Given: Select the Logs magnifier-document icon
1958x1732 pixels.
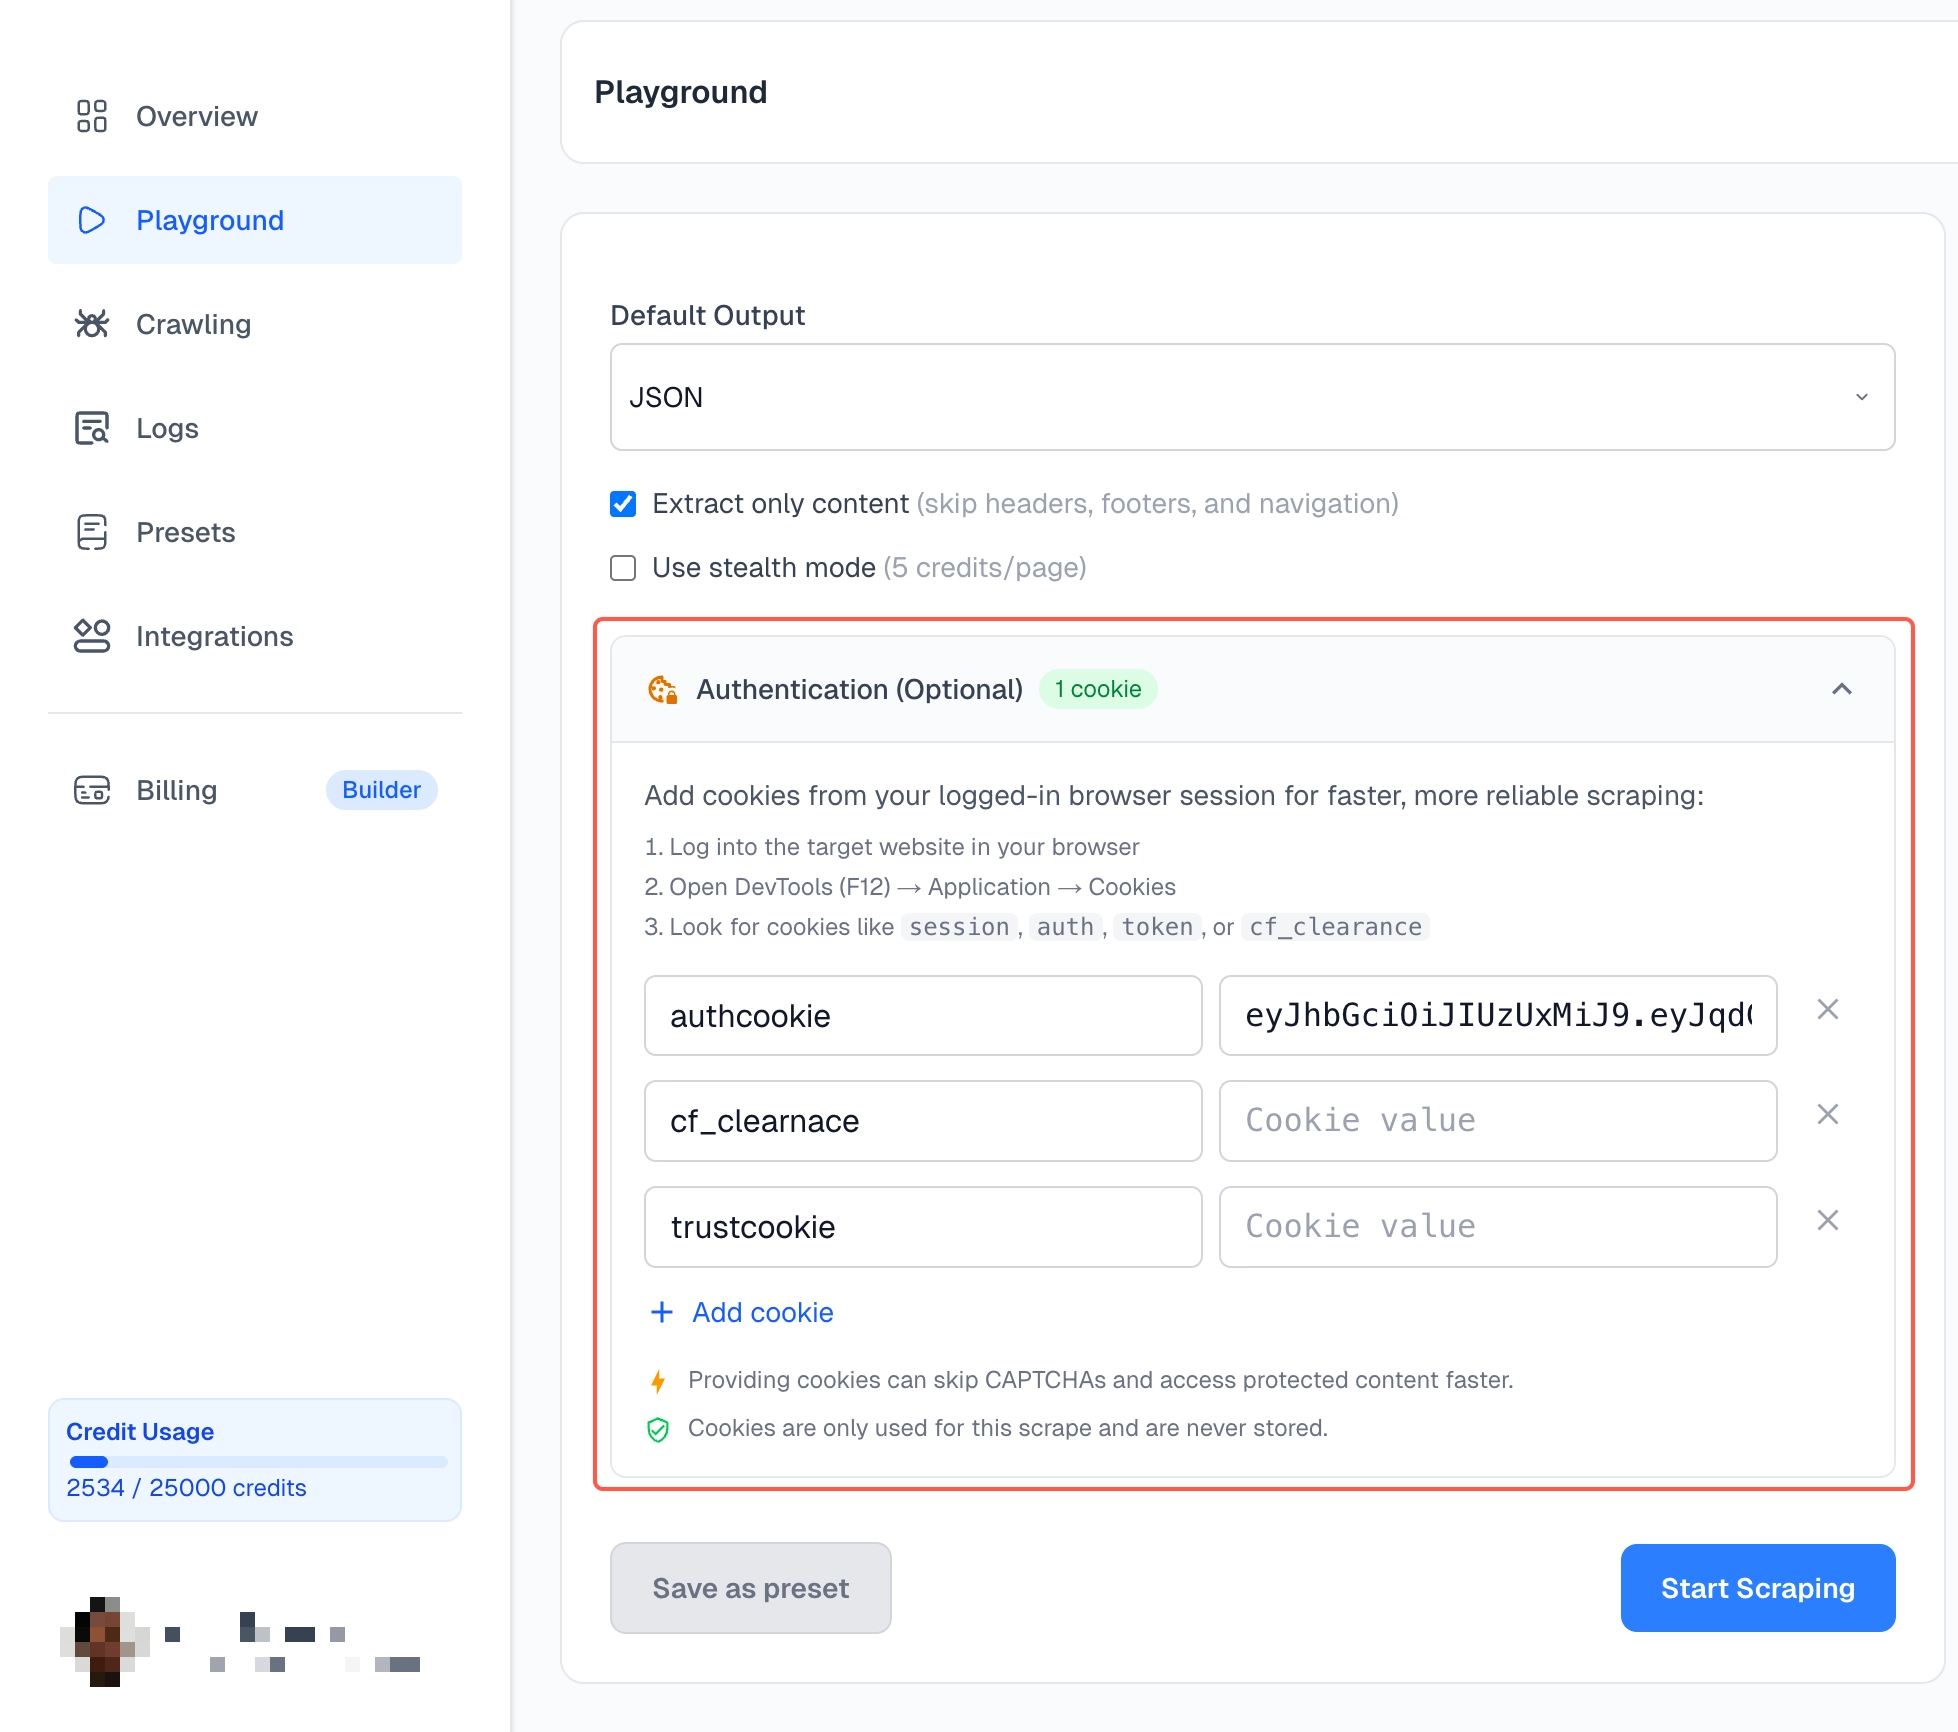Looking at the screenshot, I should (x=91, y=428).
